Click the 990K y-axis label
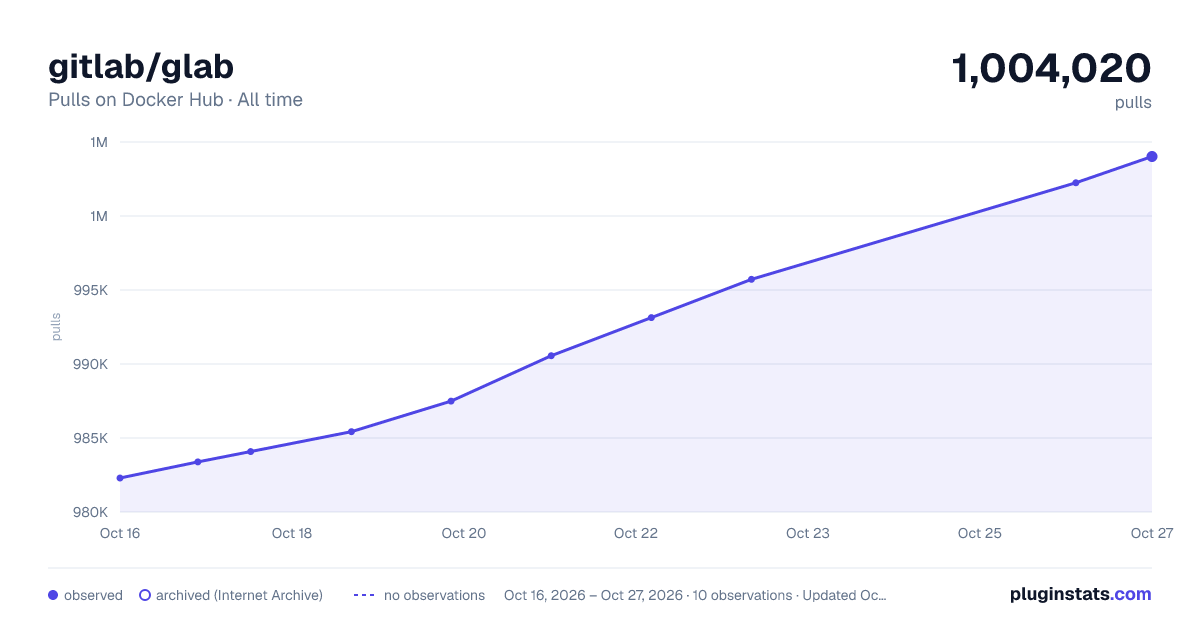 pos(90,364)
